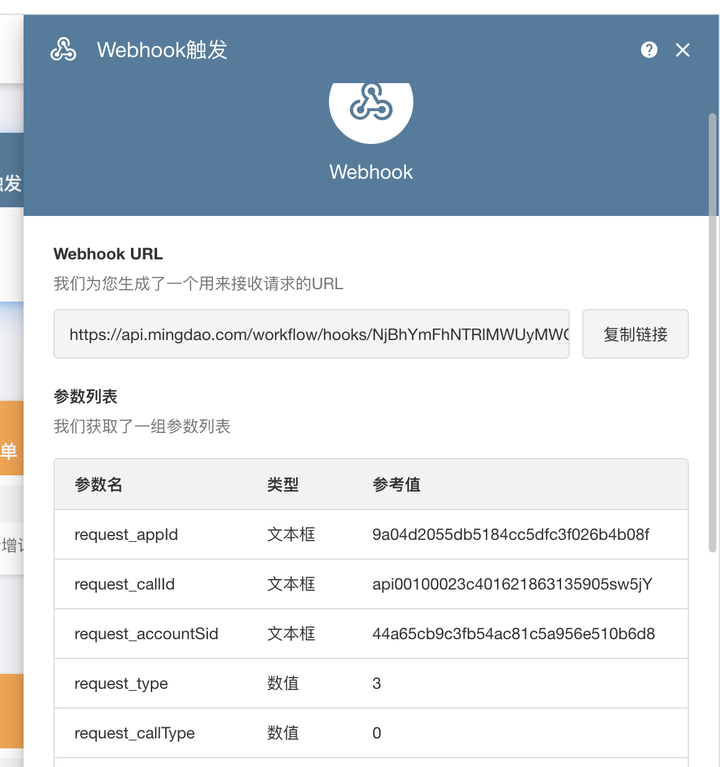Click 文本框 type in request_appId row

pos(291,535)
